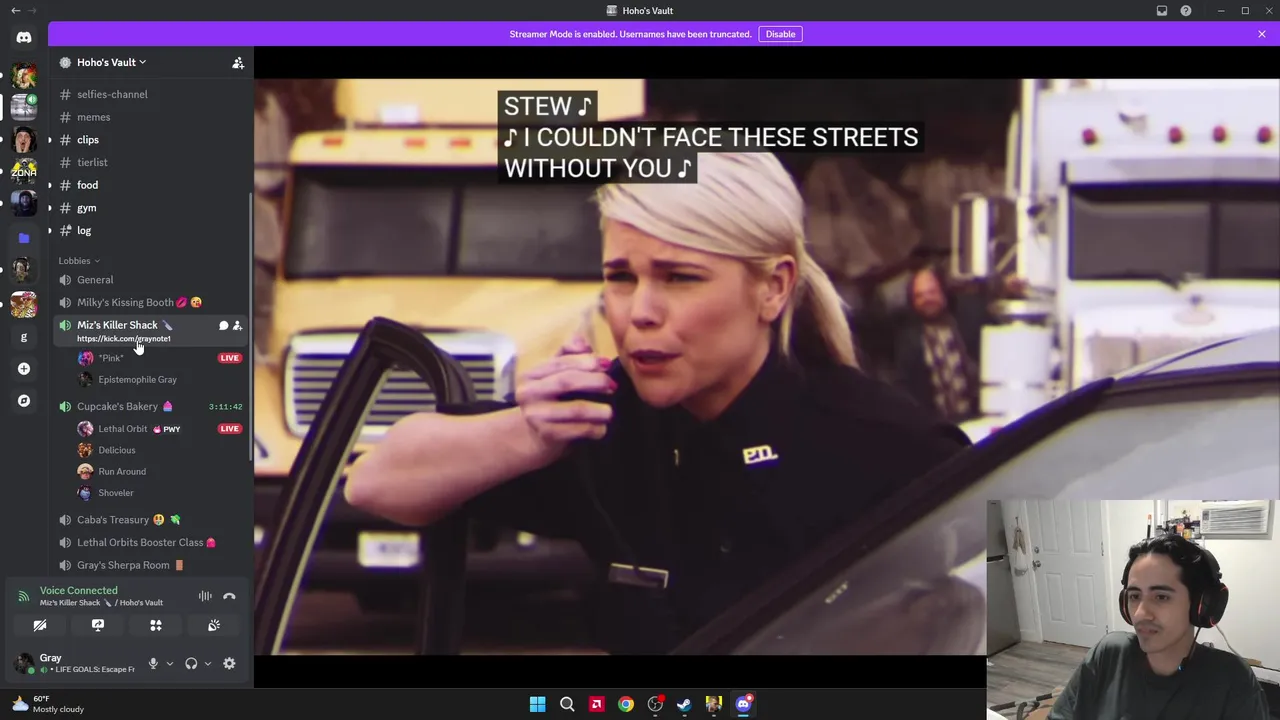Go back with the arrow in title bar
Image resolution: width=1280 pixels, height=720 pixels.
(x=15, y=11)
